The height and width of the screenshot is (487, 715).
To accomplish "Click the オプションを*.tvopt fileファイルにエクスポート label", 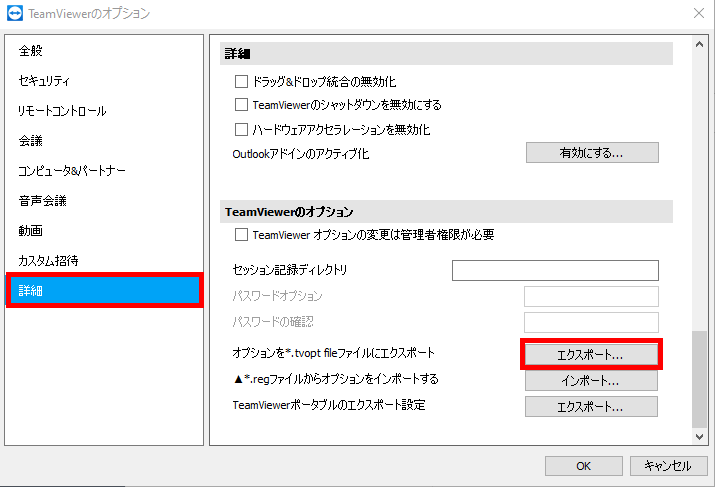I will tap(334, 353).
